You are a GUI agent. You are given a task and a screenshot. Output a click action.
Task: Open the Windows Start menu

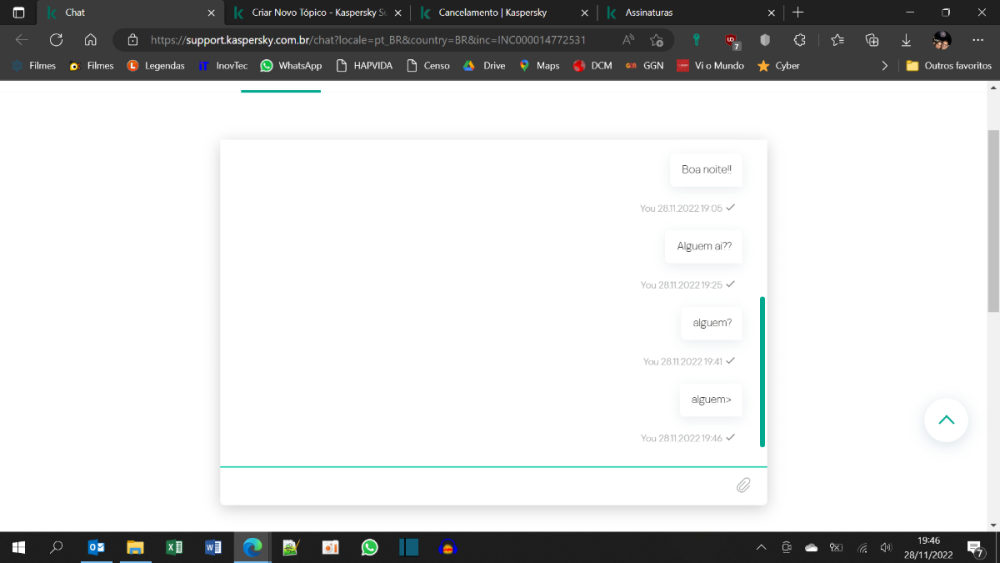pyautogui.click(x=18, y=548)
